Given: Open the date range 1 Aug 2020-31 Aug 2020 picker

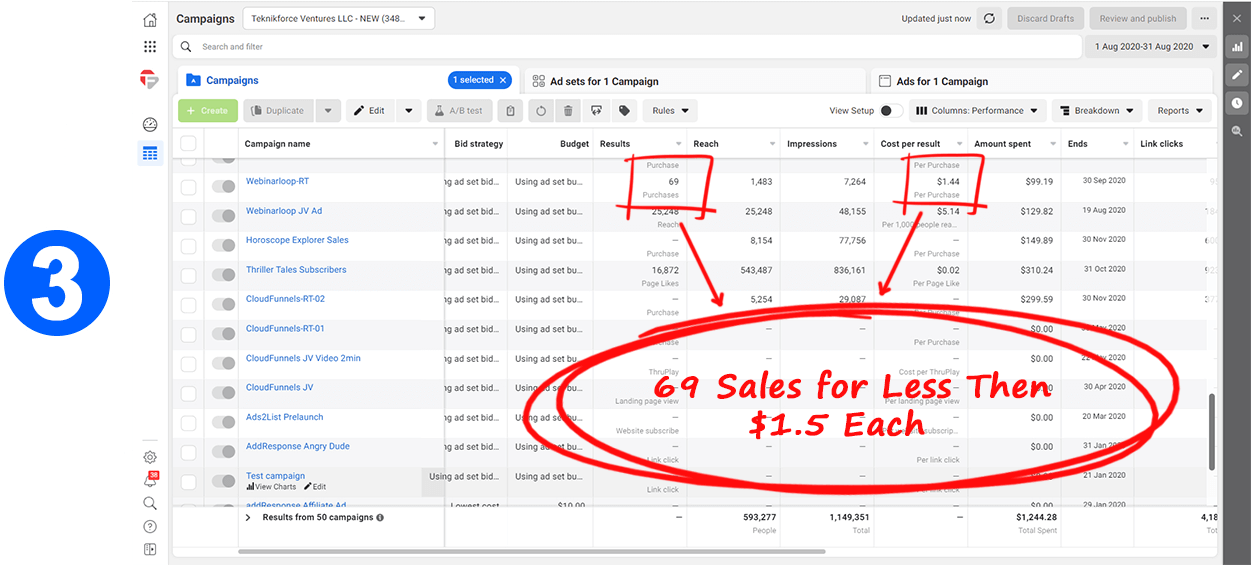Looking at the screenshot, I should tap(1150, 47).
